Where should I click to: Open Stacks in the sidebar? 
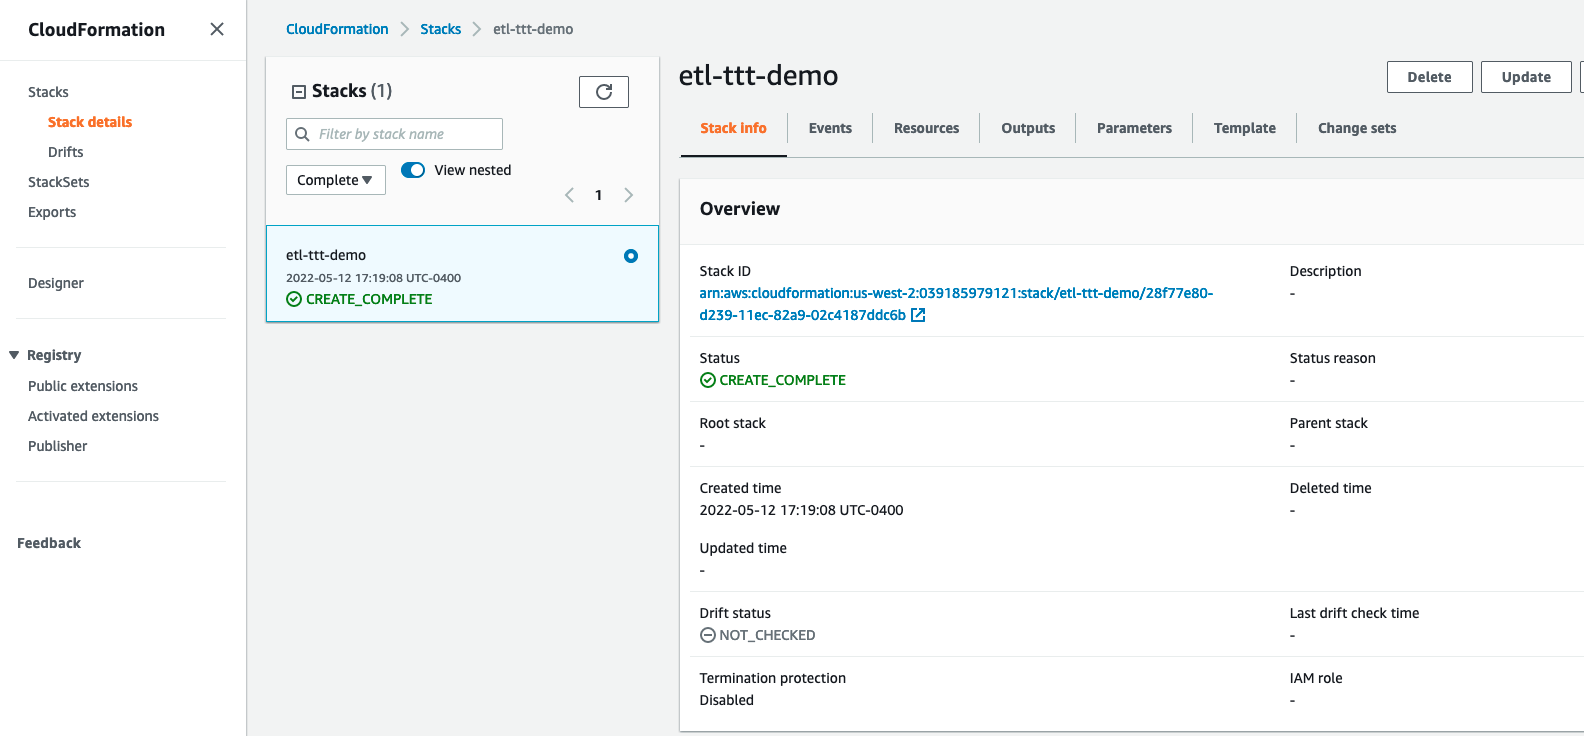click(48, 92)
